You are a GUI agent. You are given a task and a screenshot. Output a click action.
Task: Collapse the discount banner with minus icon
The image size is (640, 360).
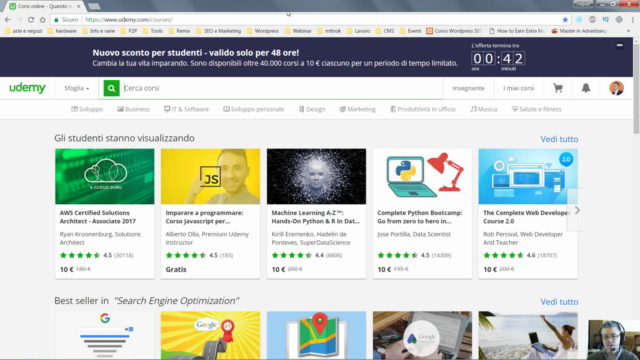point(620,45)
